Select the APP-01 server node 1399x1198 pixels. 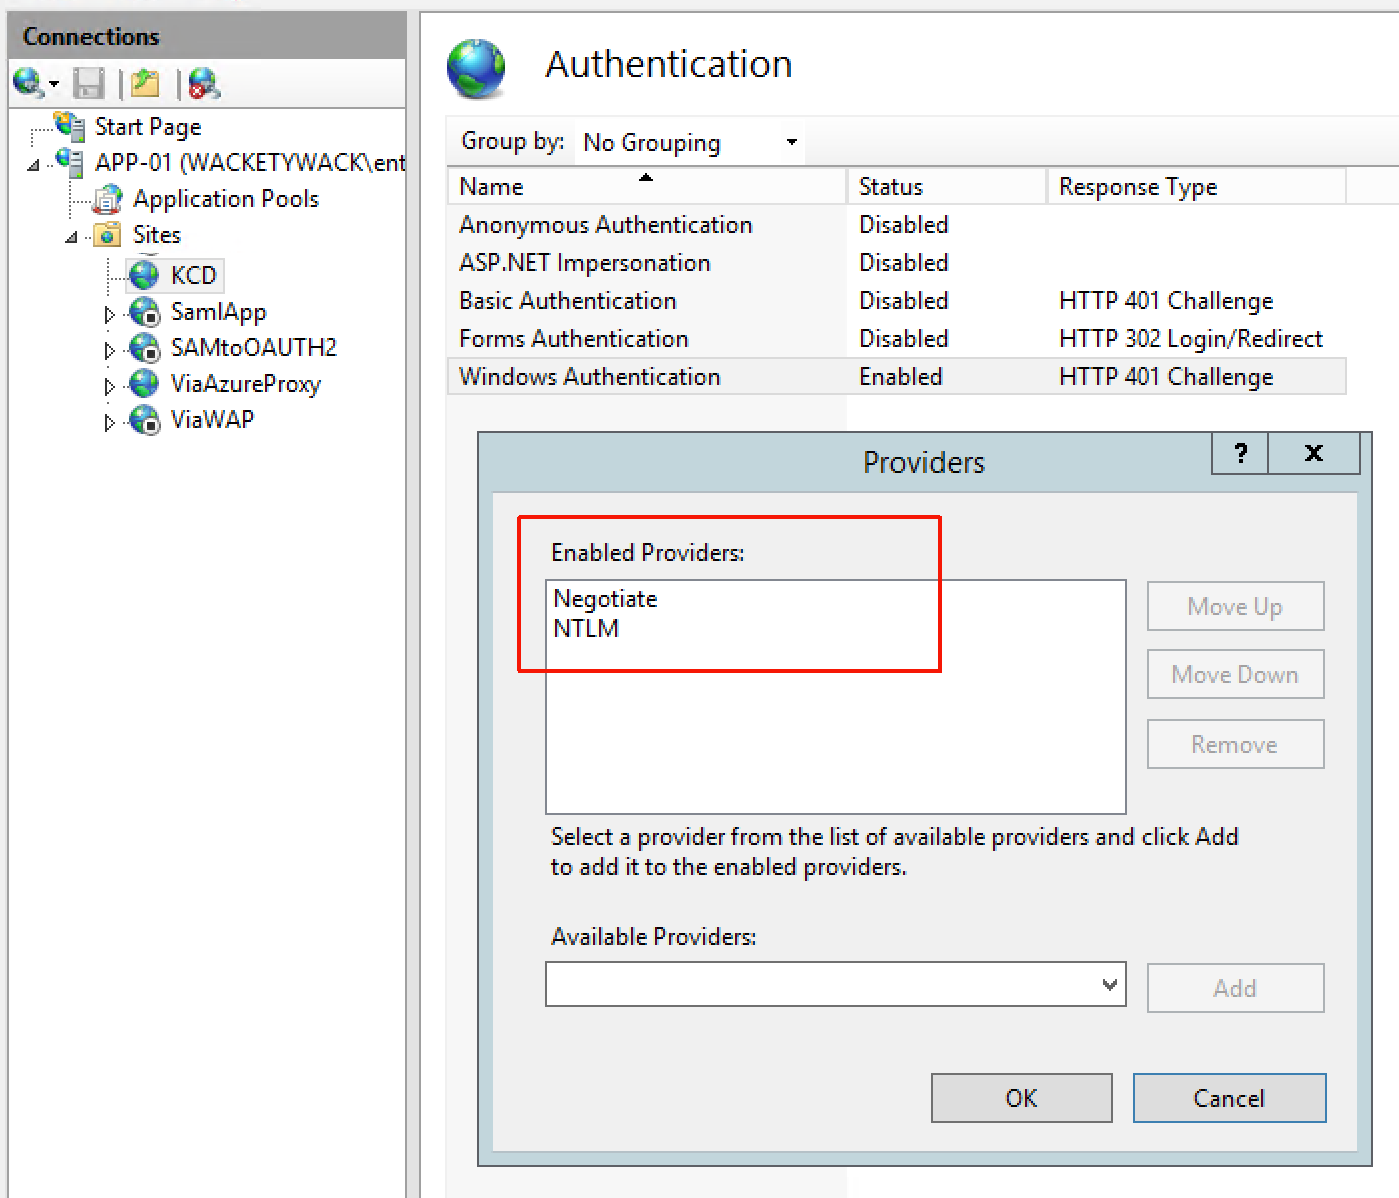[250, 163]
